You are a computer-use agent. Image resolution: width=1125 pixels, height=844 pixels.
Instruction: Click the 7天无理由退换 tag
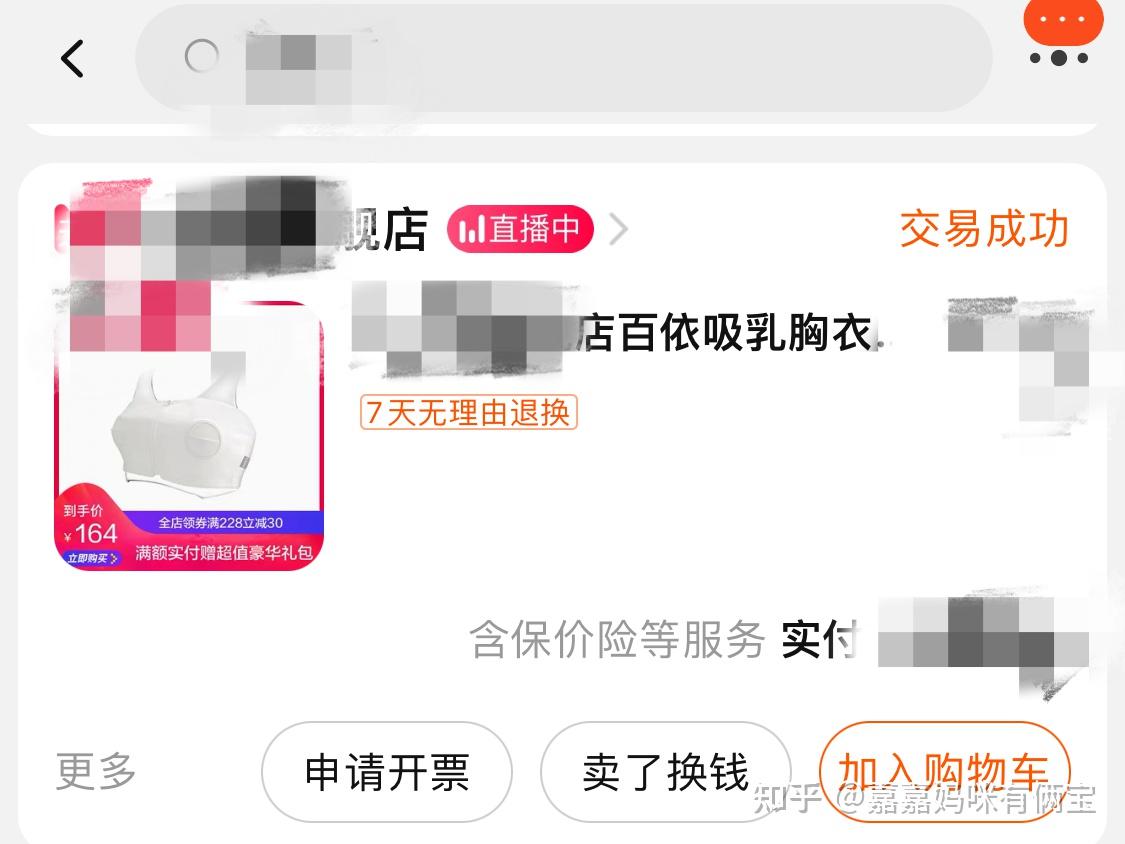pos(469,413)
